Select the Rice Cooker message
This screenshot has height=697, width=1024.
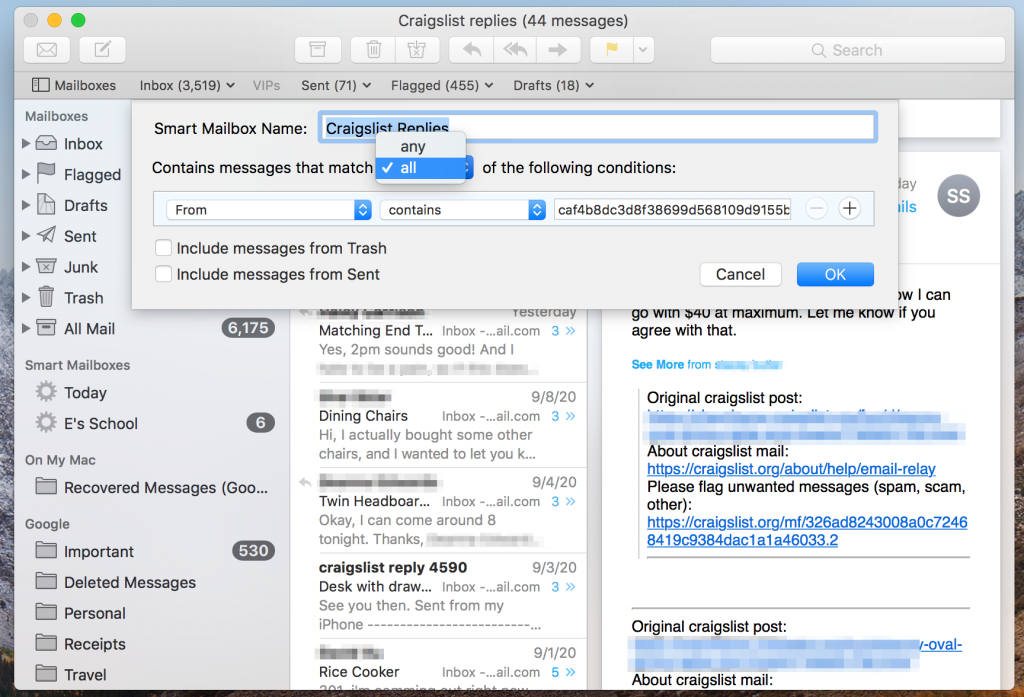(x=439, y=666)
